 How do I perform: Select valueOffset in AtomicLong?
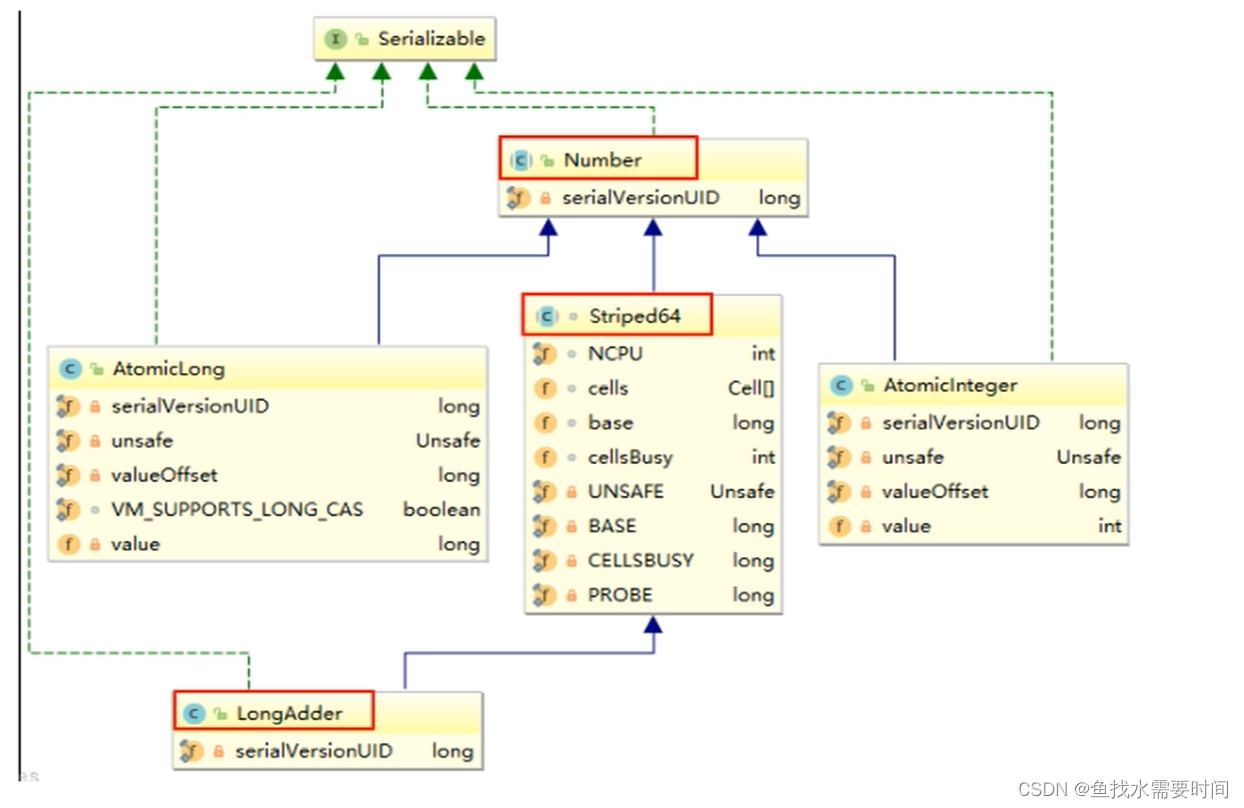(x=165, y=475)
